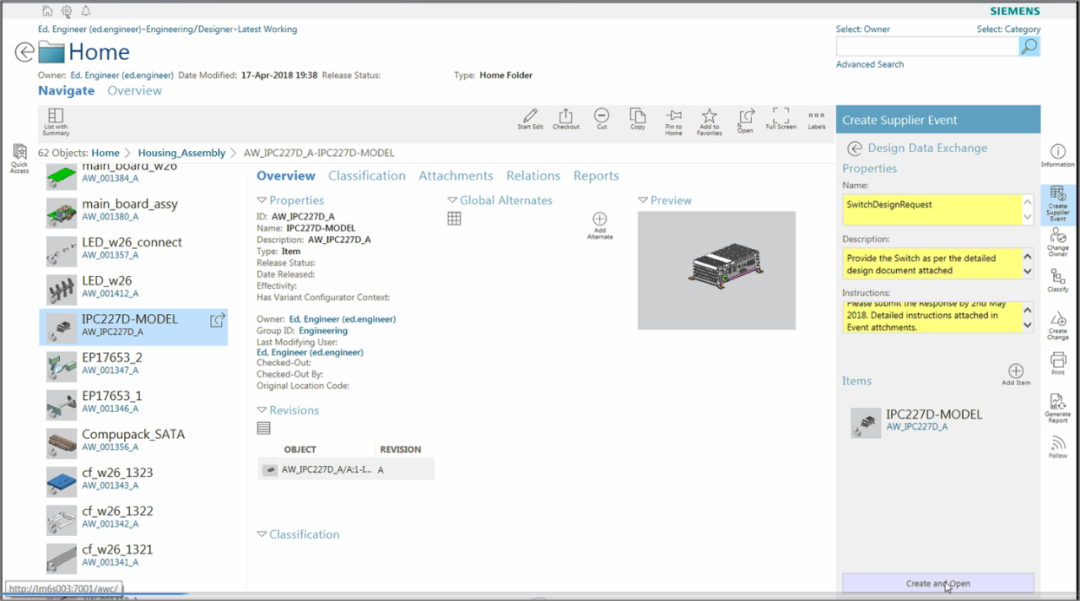Image resolution: width=1080 pixels, height=601 pixels.
Task: Switch to the Attachments tab
Action: pos(455,176)
